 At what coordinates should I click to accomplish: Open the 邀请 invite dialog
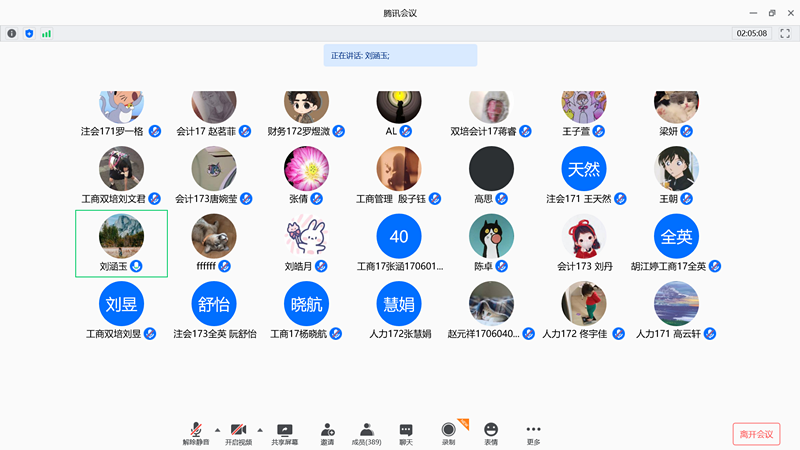[x=327, y=431]
